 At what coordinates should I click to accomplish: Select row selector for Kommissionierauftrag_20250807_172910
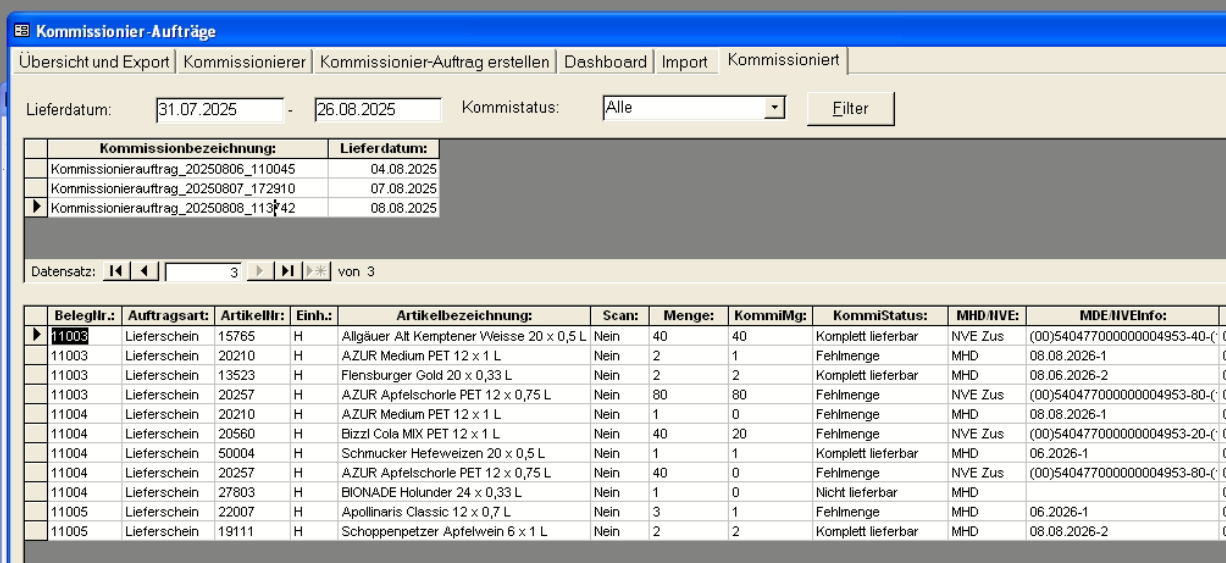35,188
